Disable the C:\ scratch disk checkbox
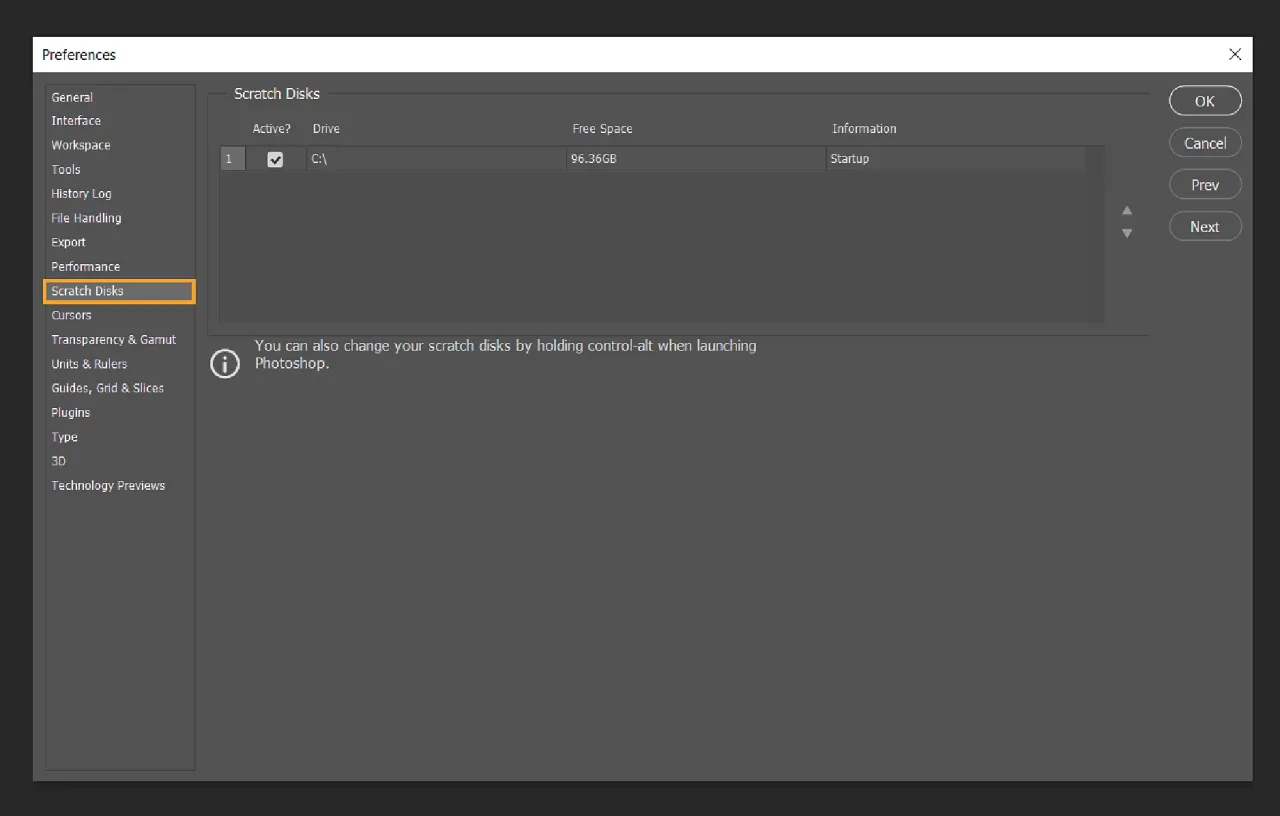 coord(274,158)
